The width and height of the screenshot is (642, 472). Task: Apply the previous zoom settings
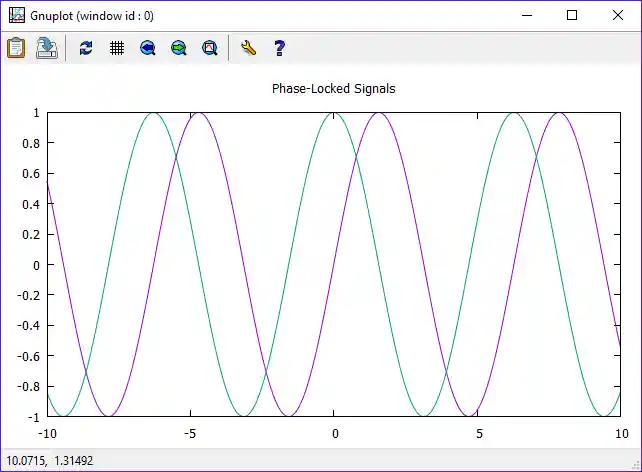click(x=148, y=47)
